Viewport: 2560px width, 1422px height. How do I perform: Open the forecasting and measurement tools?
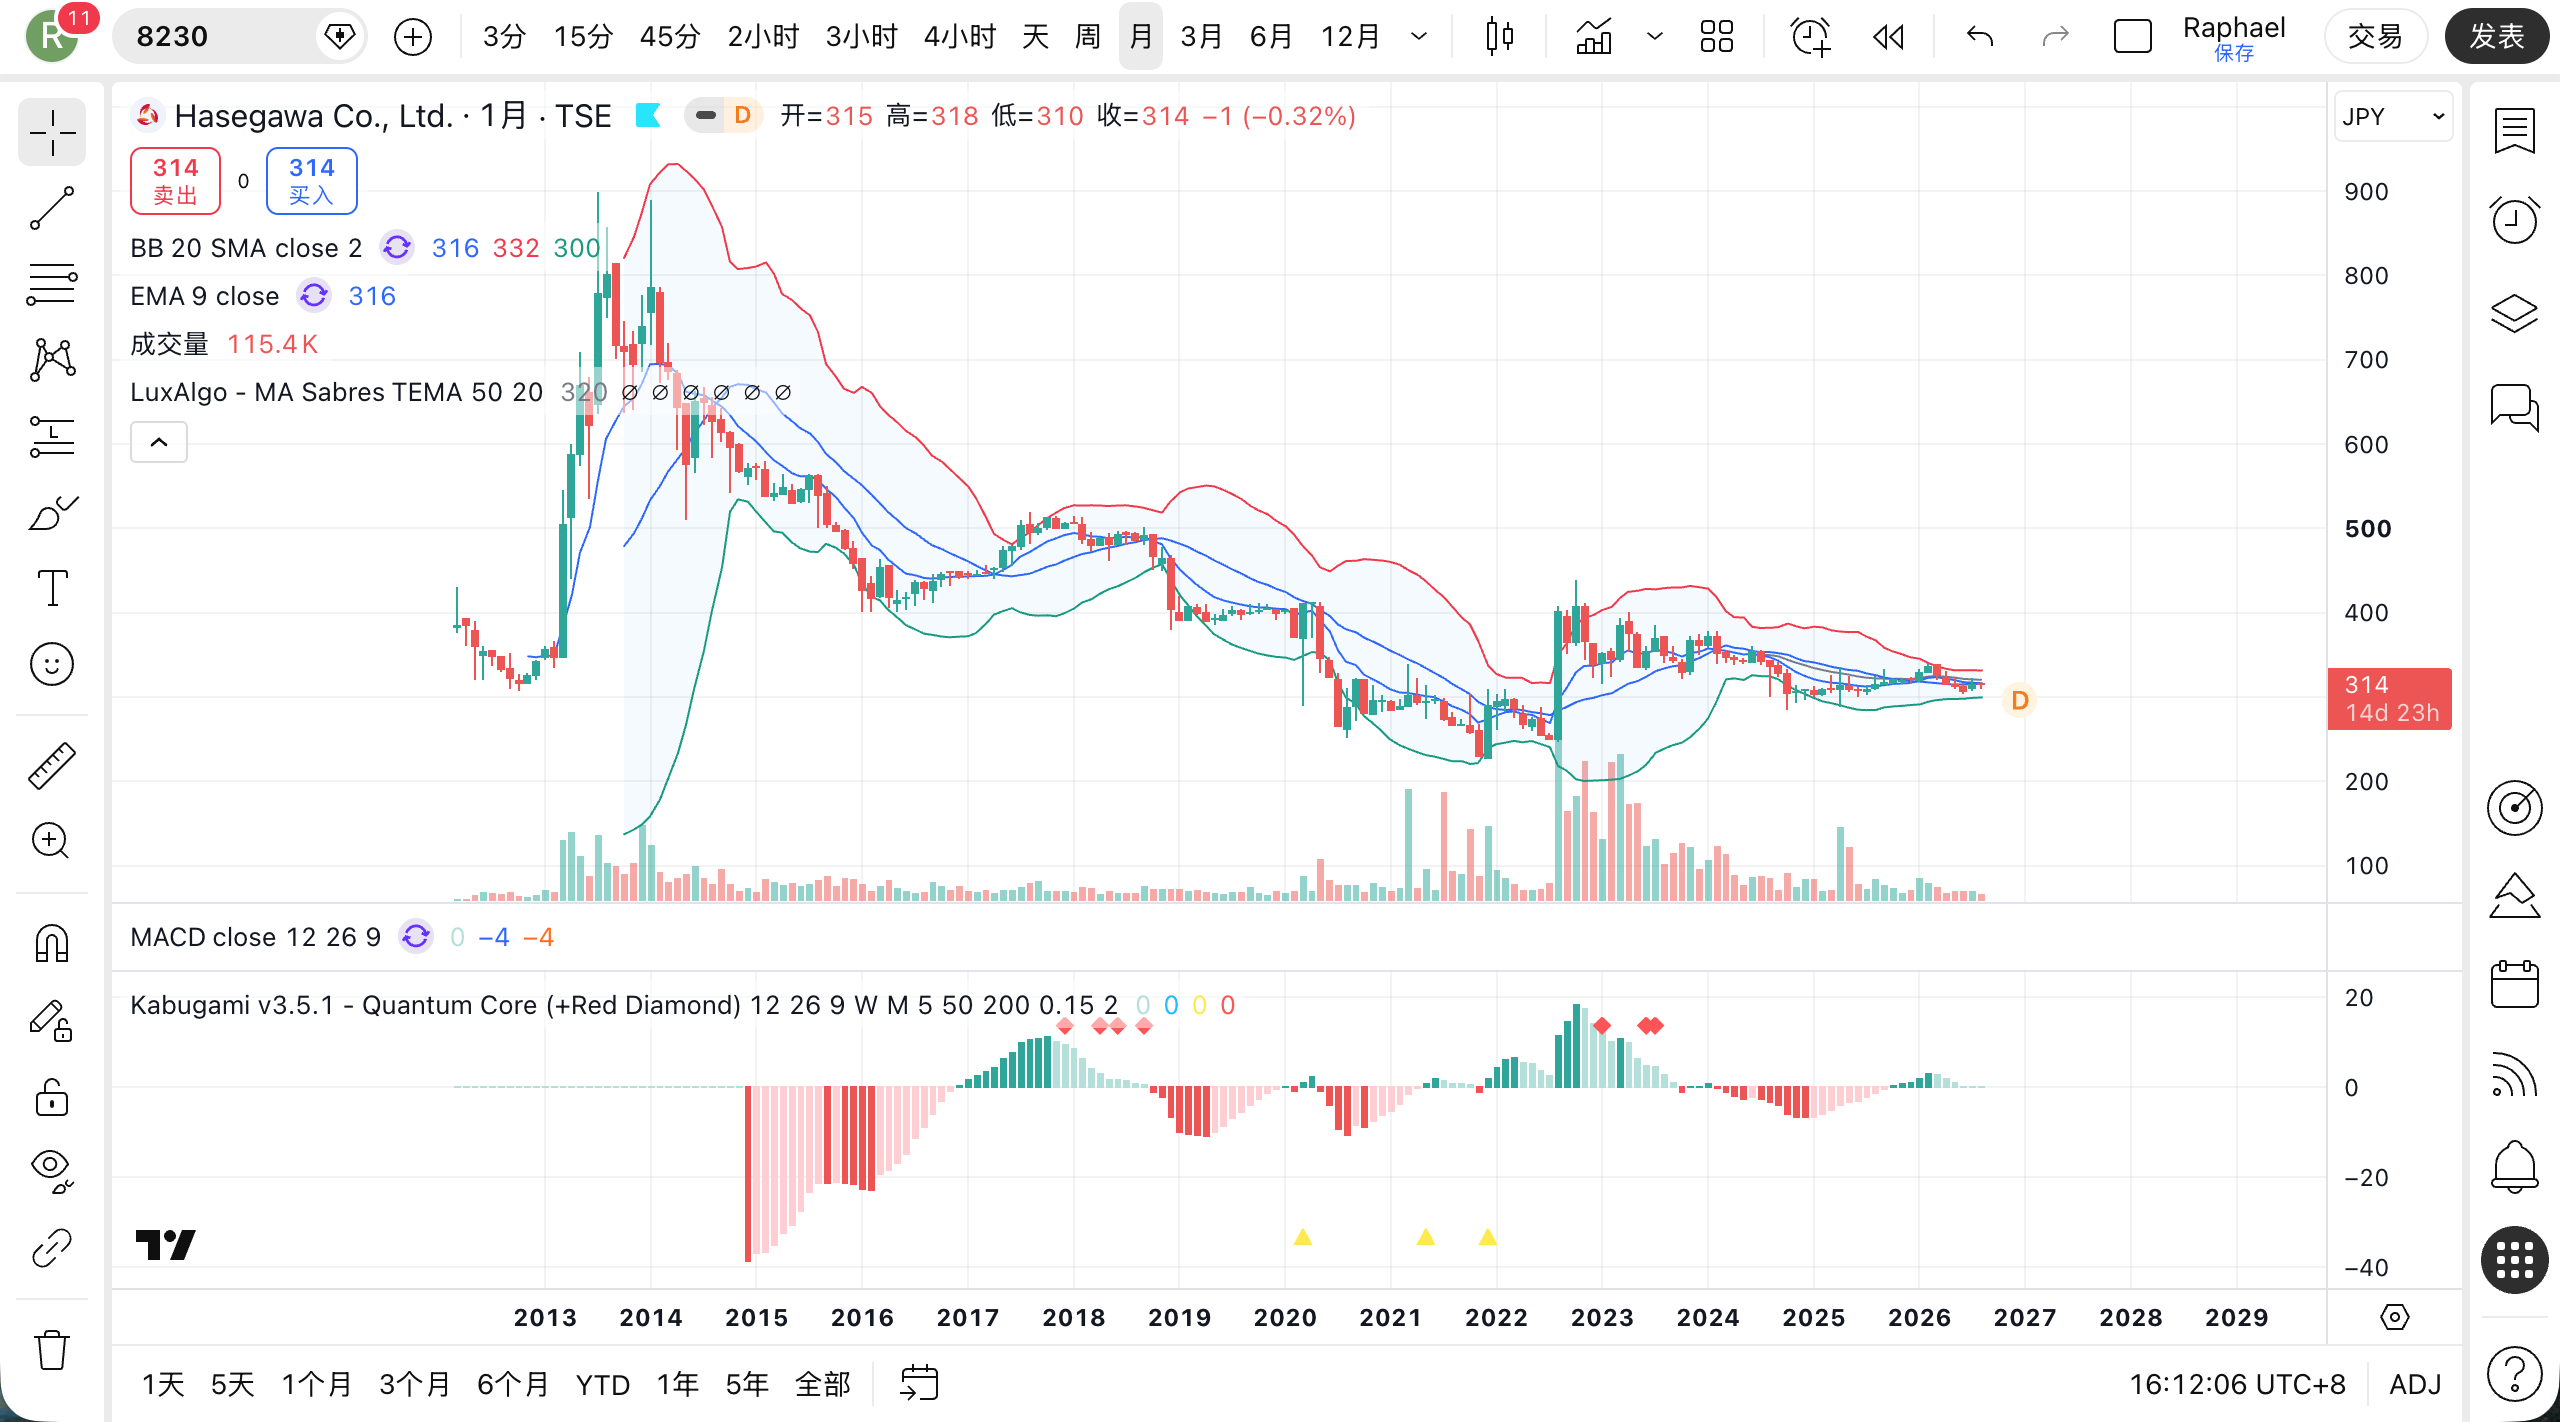tap(52, 436)
